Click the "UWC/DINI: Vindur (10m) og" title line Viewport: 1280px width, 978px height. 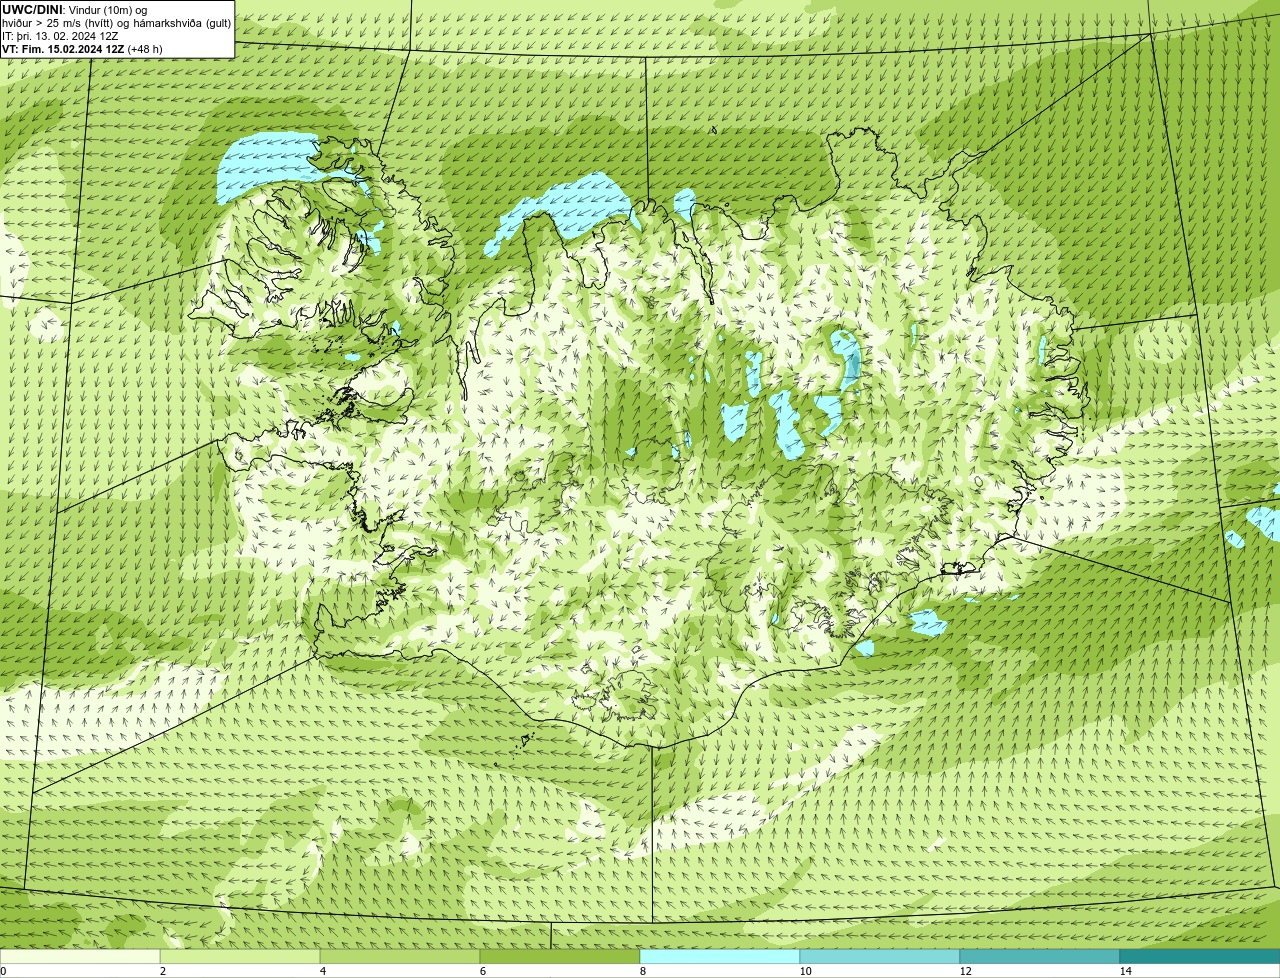(74, 10)
